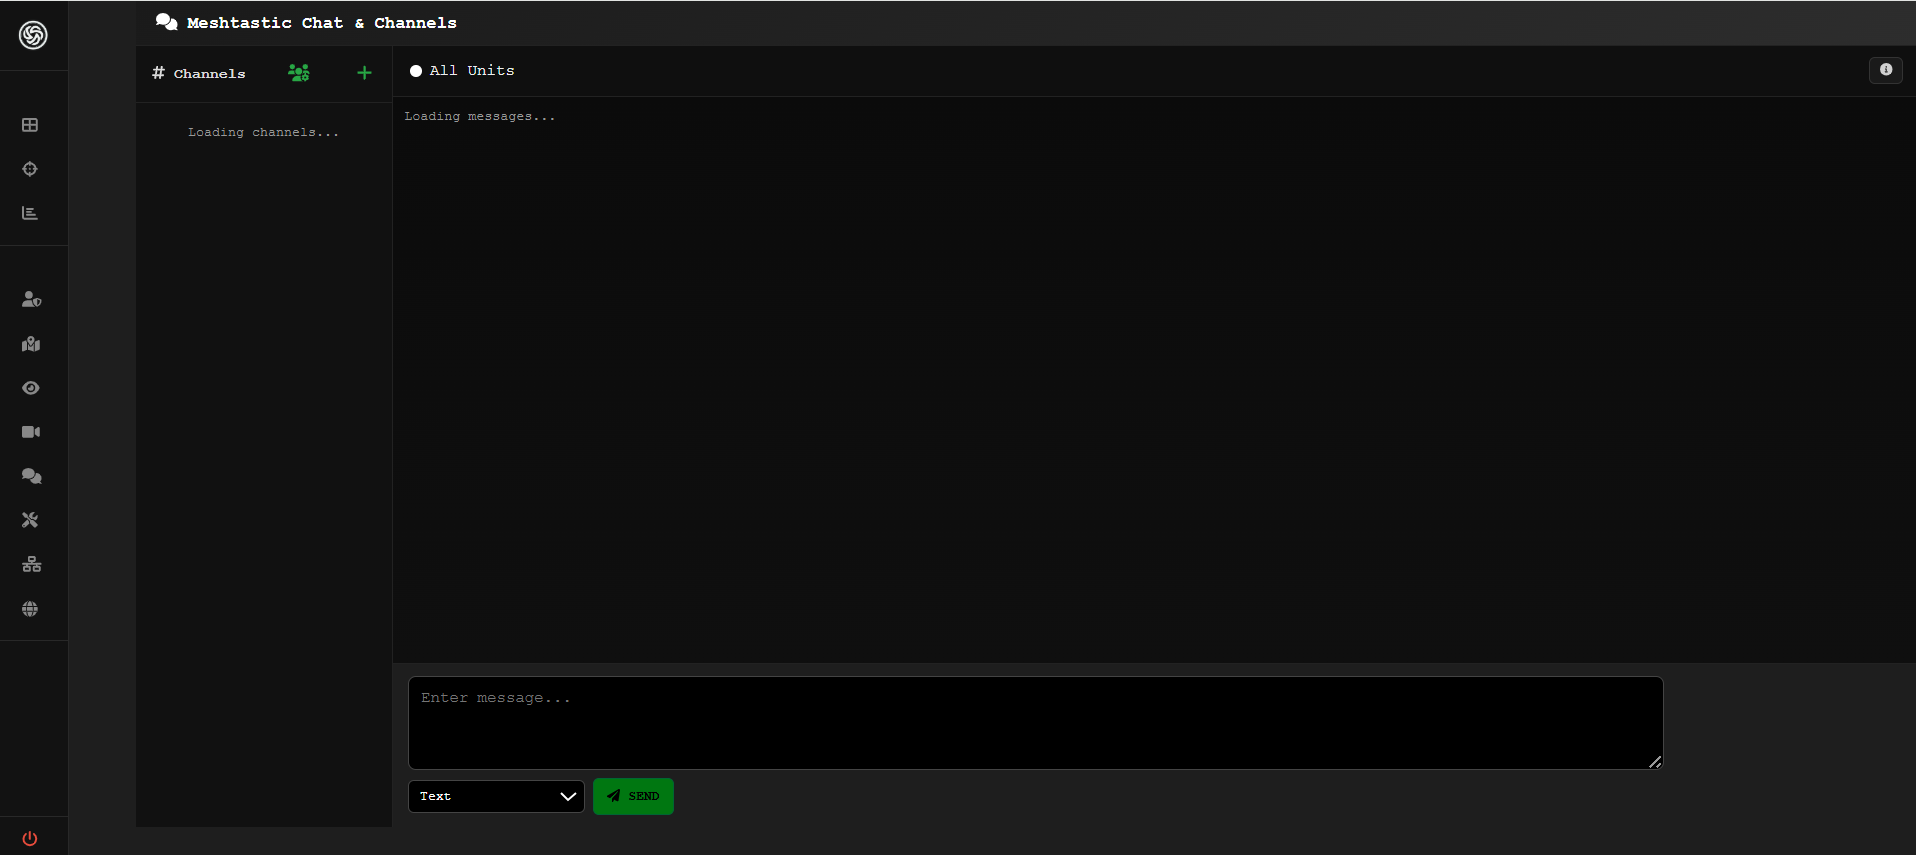Click the user shield icon in sidebar

click(31, 299)
